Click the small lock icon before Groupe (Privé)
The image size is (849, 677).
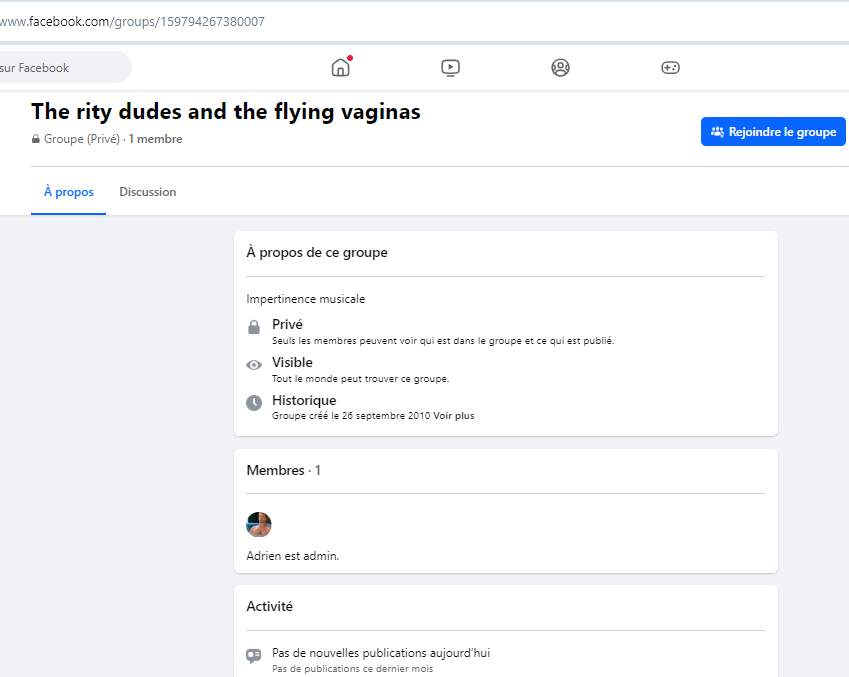[x=36, y=140]
